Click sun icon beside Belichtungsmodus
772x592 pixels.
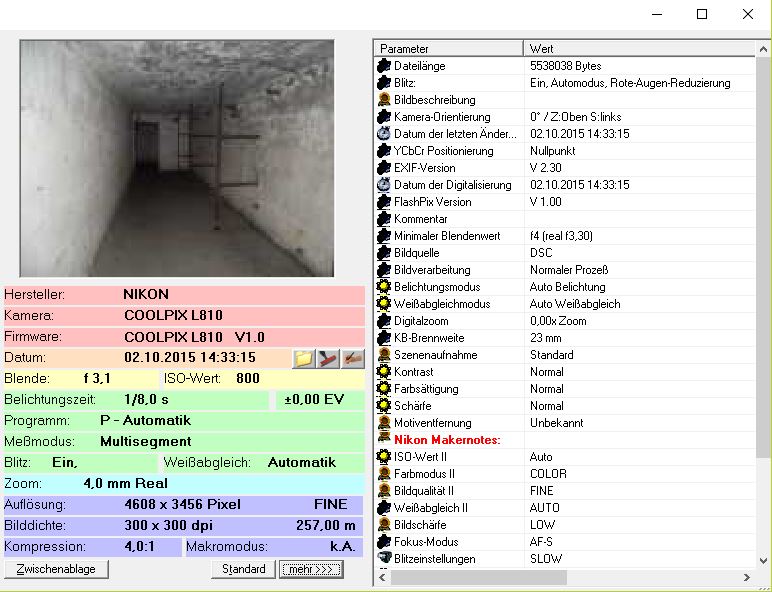pyautogui.click(x=384, y=287)
